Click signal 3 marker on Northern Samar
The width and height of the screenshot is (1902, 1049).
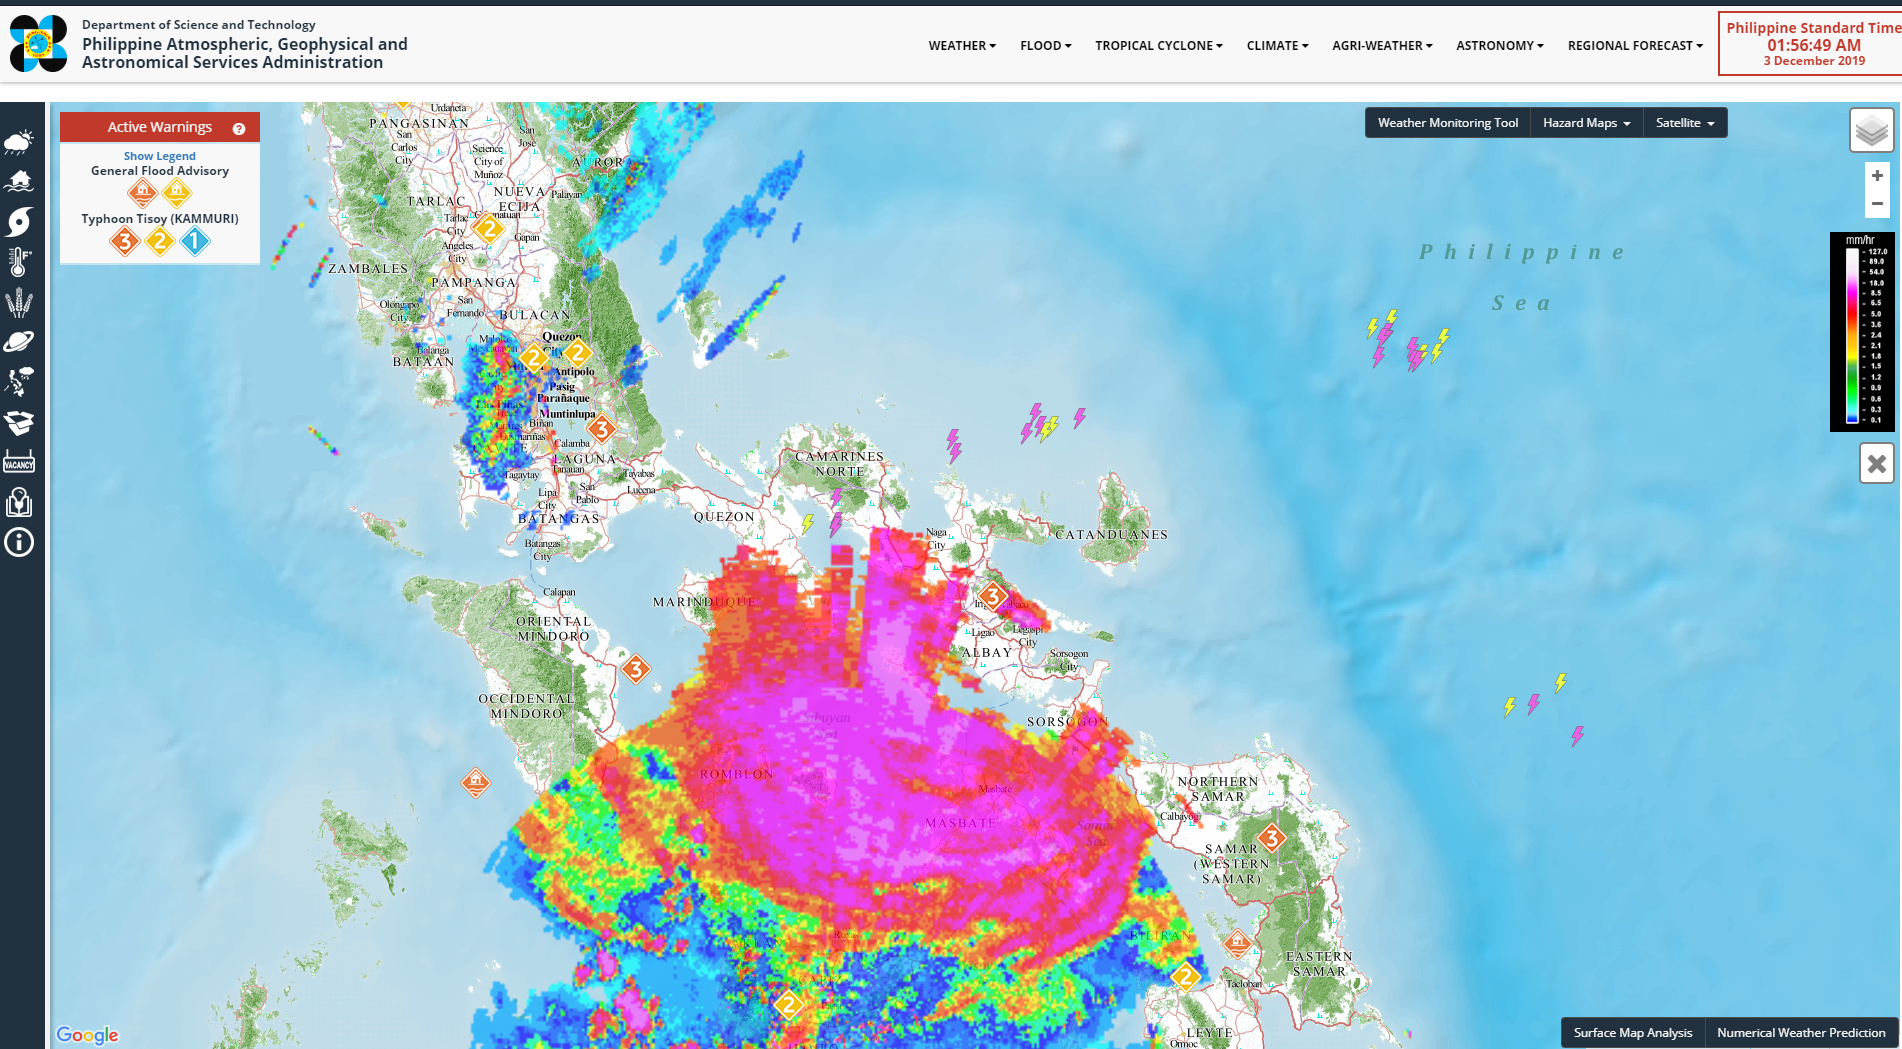tap(1272, 837)
